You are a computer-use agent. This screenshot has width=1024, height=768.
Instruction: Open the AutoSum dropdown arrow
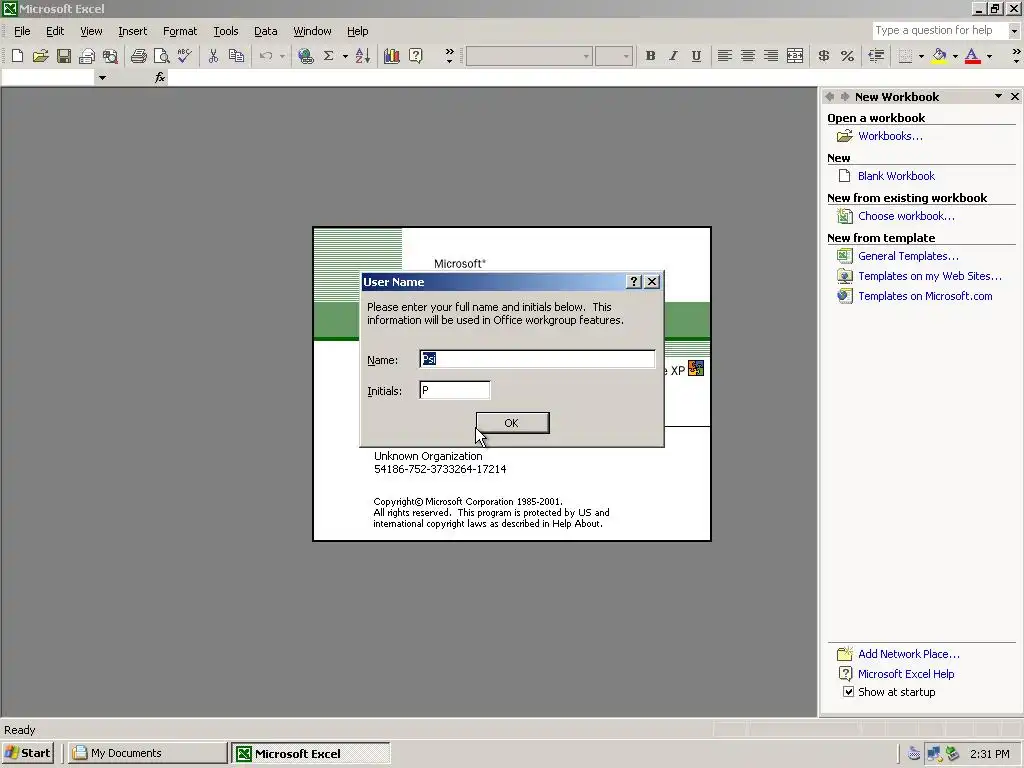[x=345, y=56]
